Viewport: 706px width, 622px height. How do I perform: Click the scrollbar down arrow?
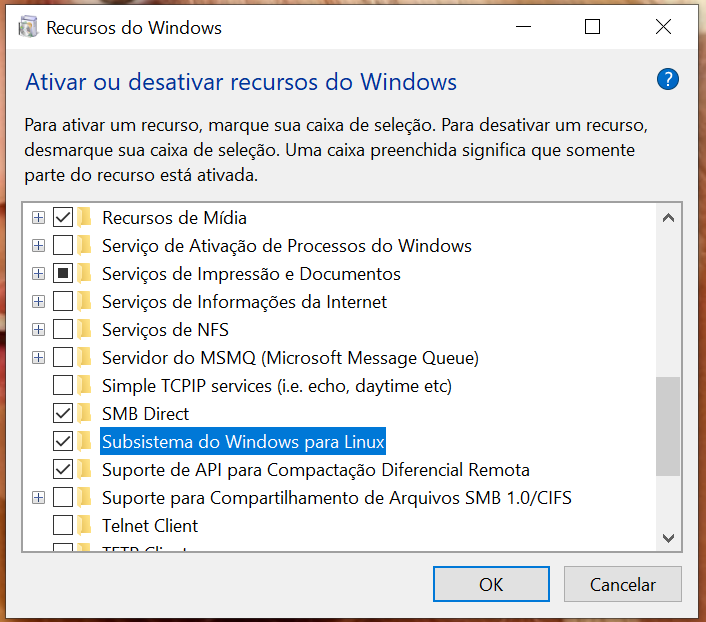click(669, 538)
